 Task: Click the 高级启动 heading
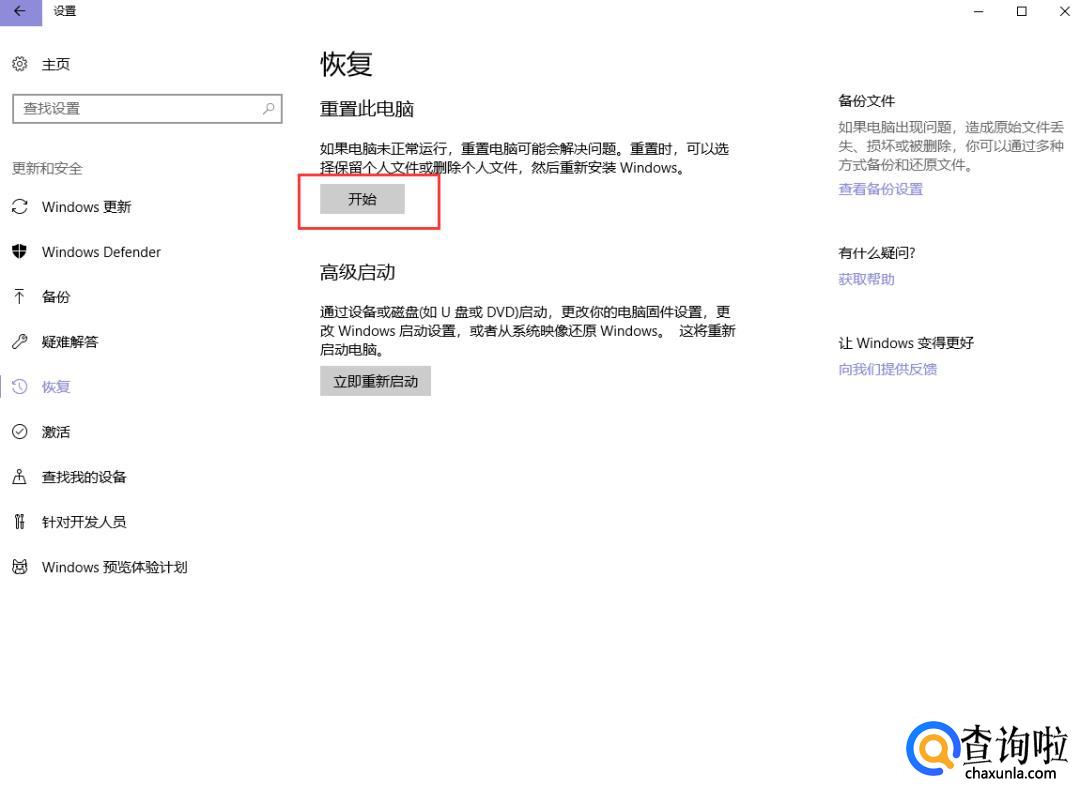point(357,272)
